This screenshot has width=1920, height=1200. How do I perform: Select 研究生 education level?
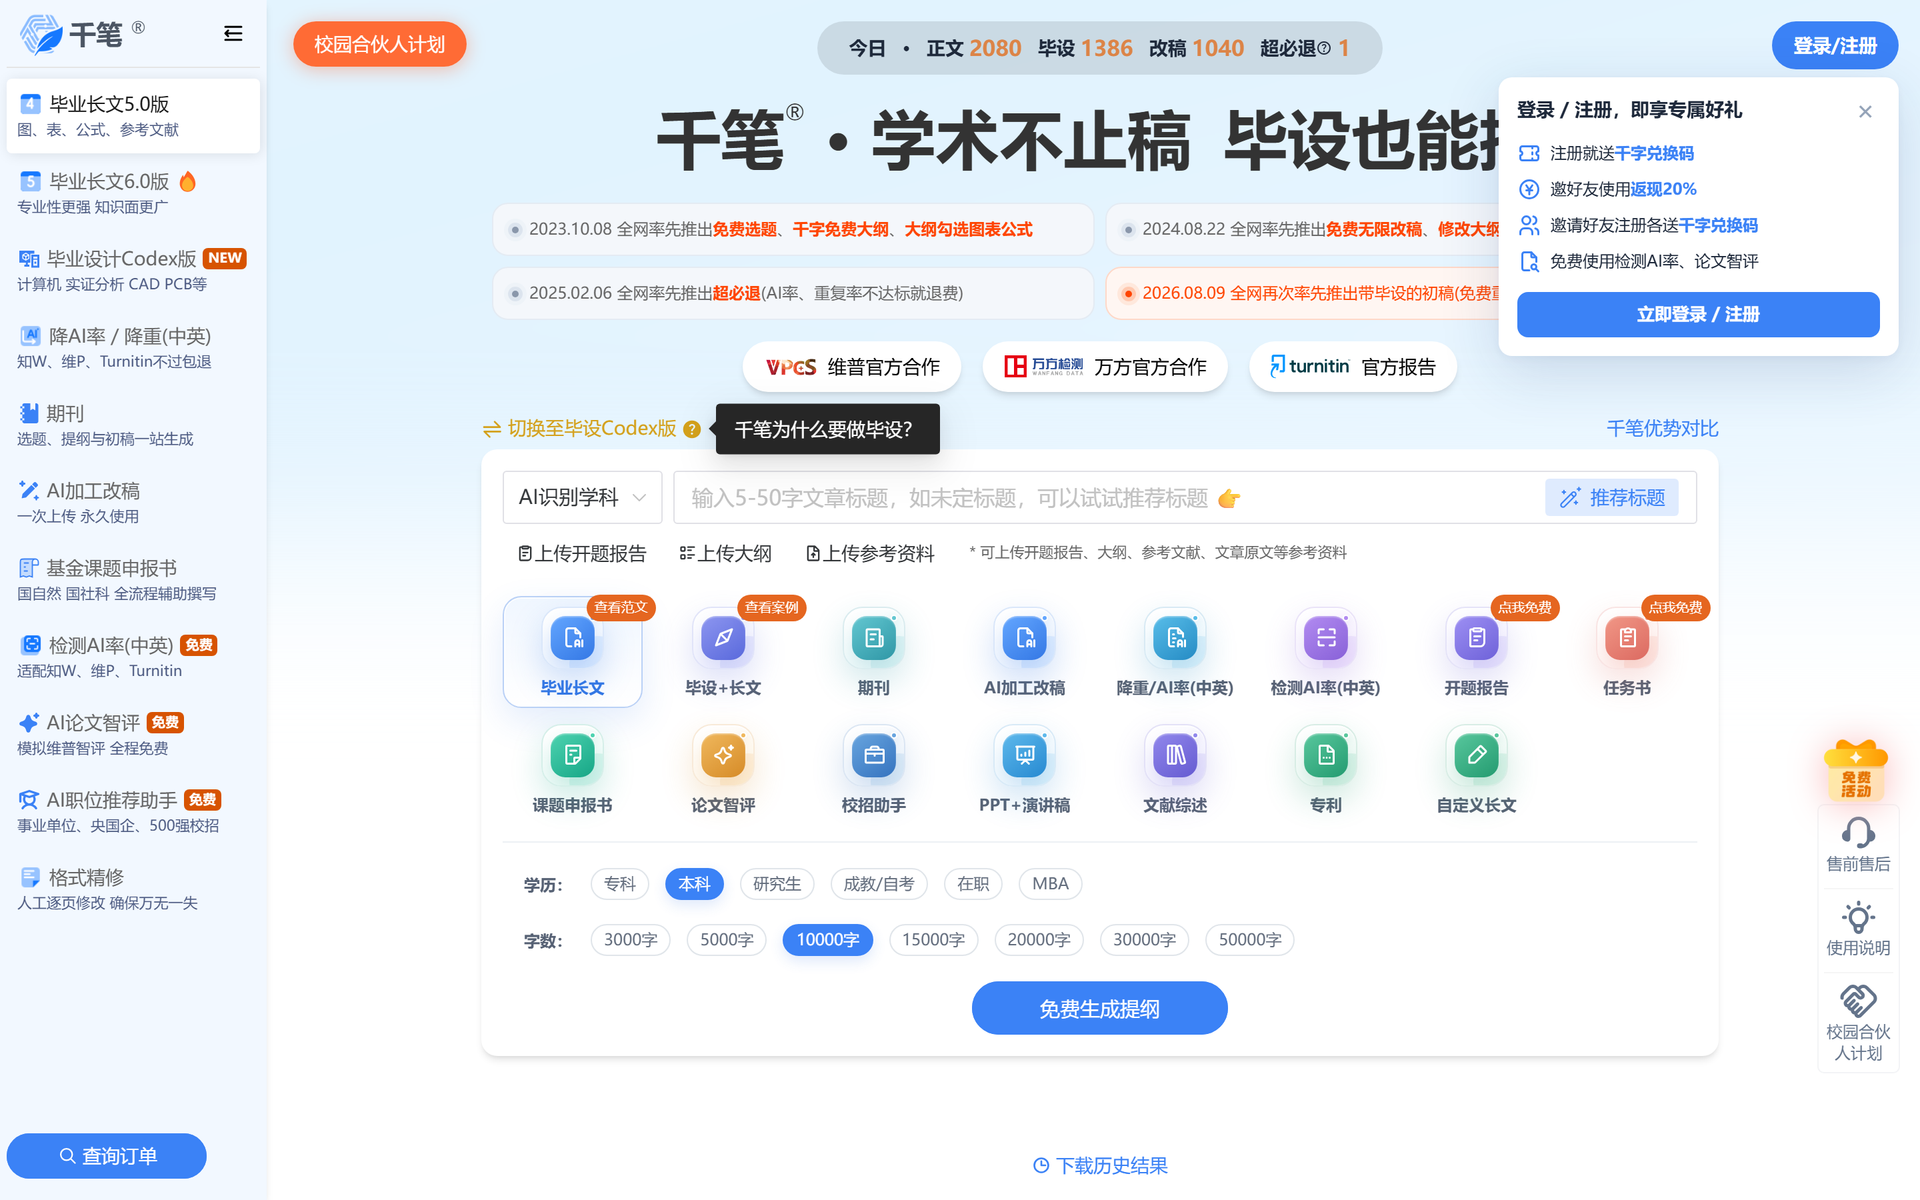[x=777, y=884]
